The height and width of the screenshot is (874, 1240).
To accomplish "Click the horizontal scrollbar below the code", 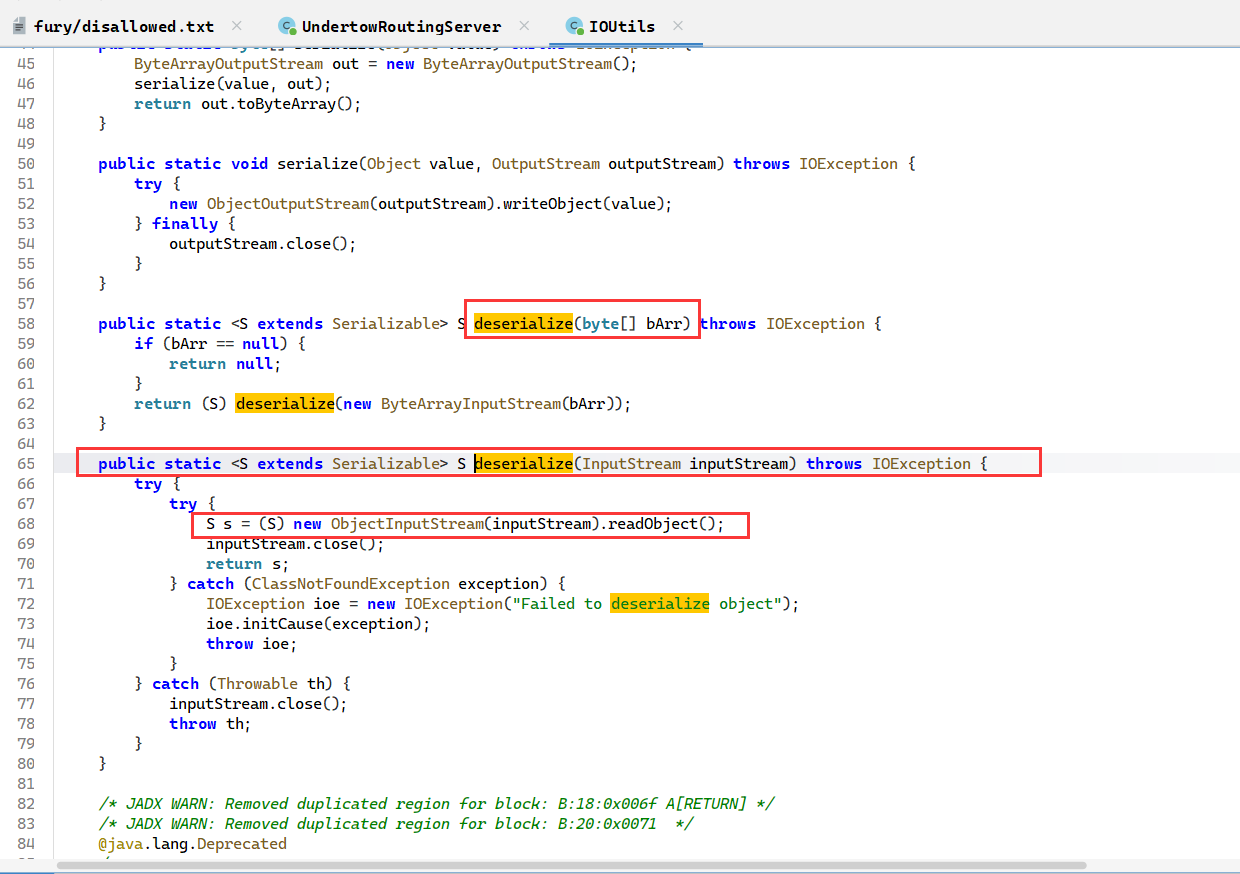I will tap(570, 865).
